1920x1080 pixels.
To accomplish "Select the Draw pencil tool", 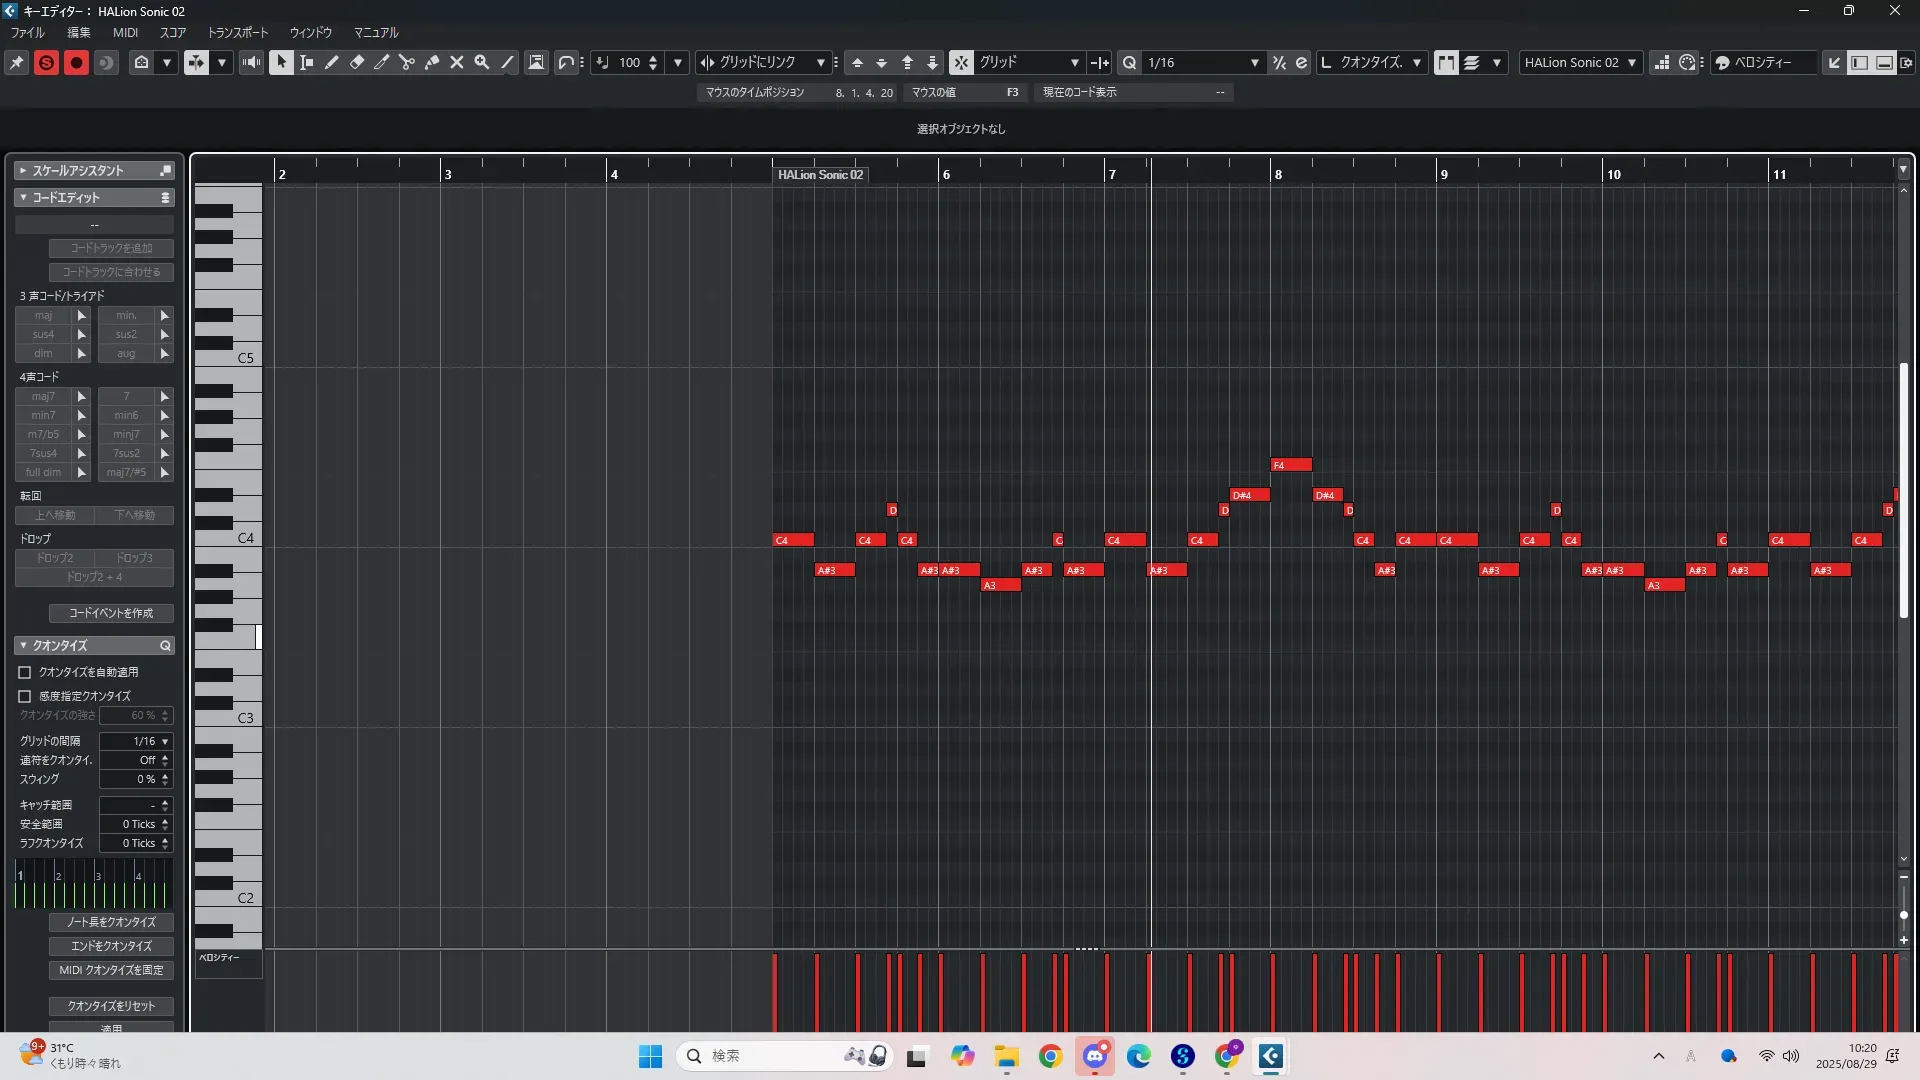I will [x=332, y=62].
